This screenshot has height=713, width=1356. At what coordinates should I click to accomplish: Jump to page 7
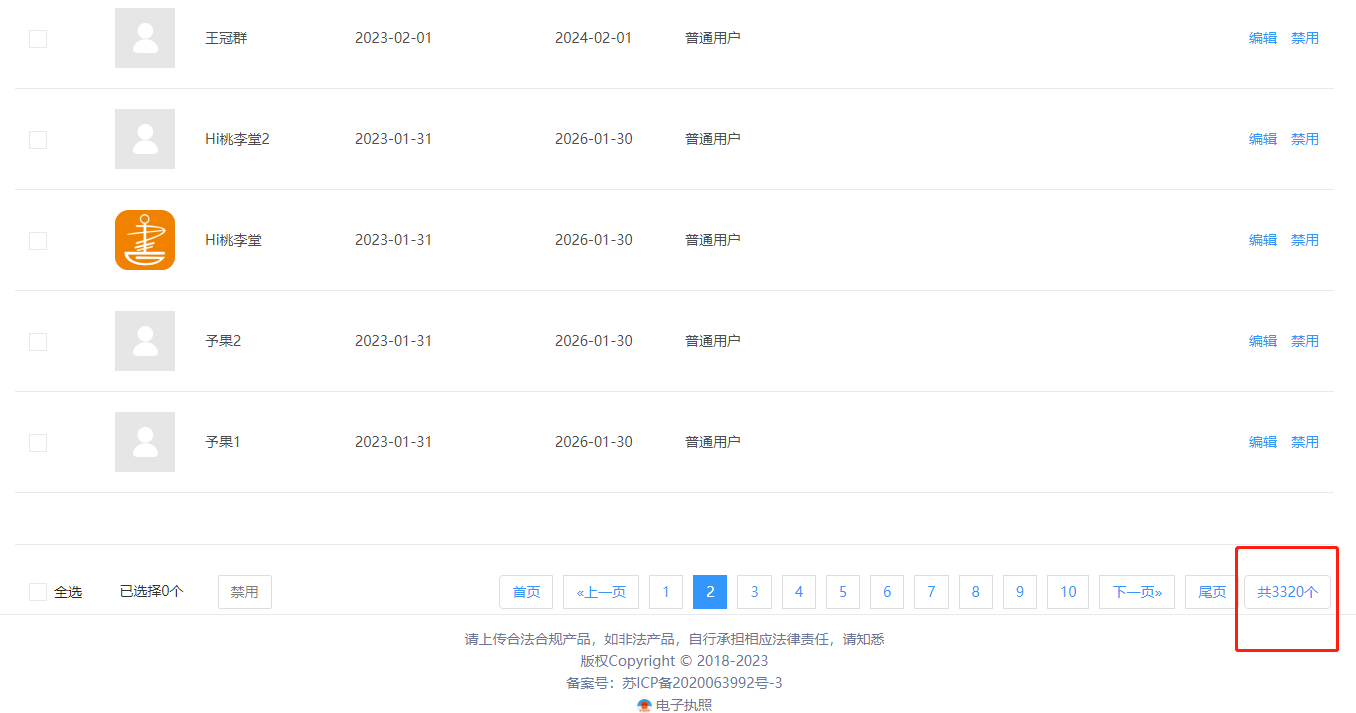pos(931,592)
